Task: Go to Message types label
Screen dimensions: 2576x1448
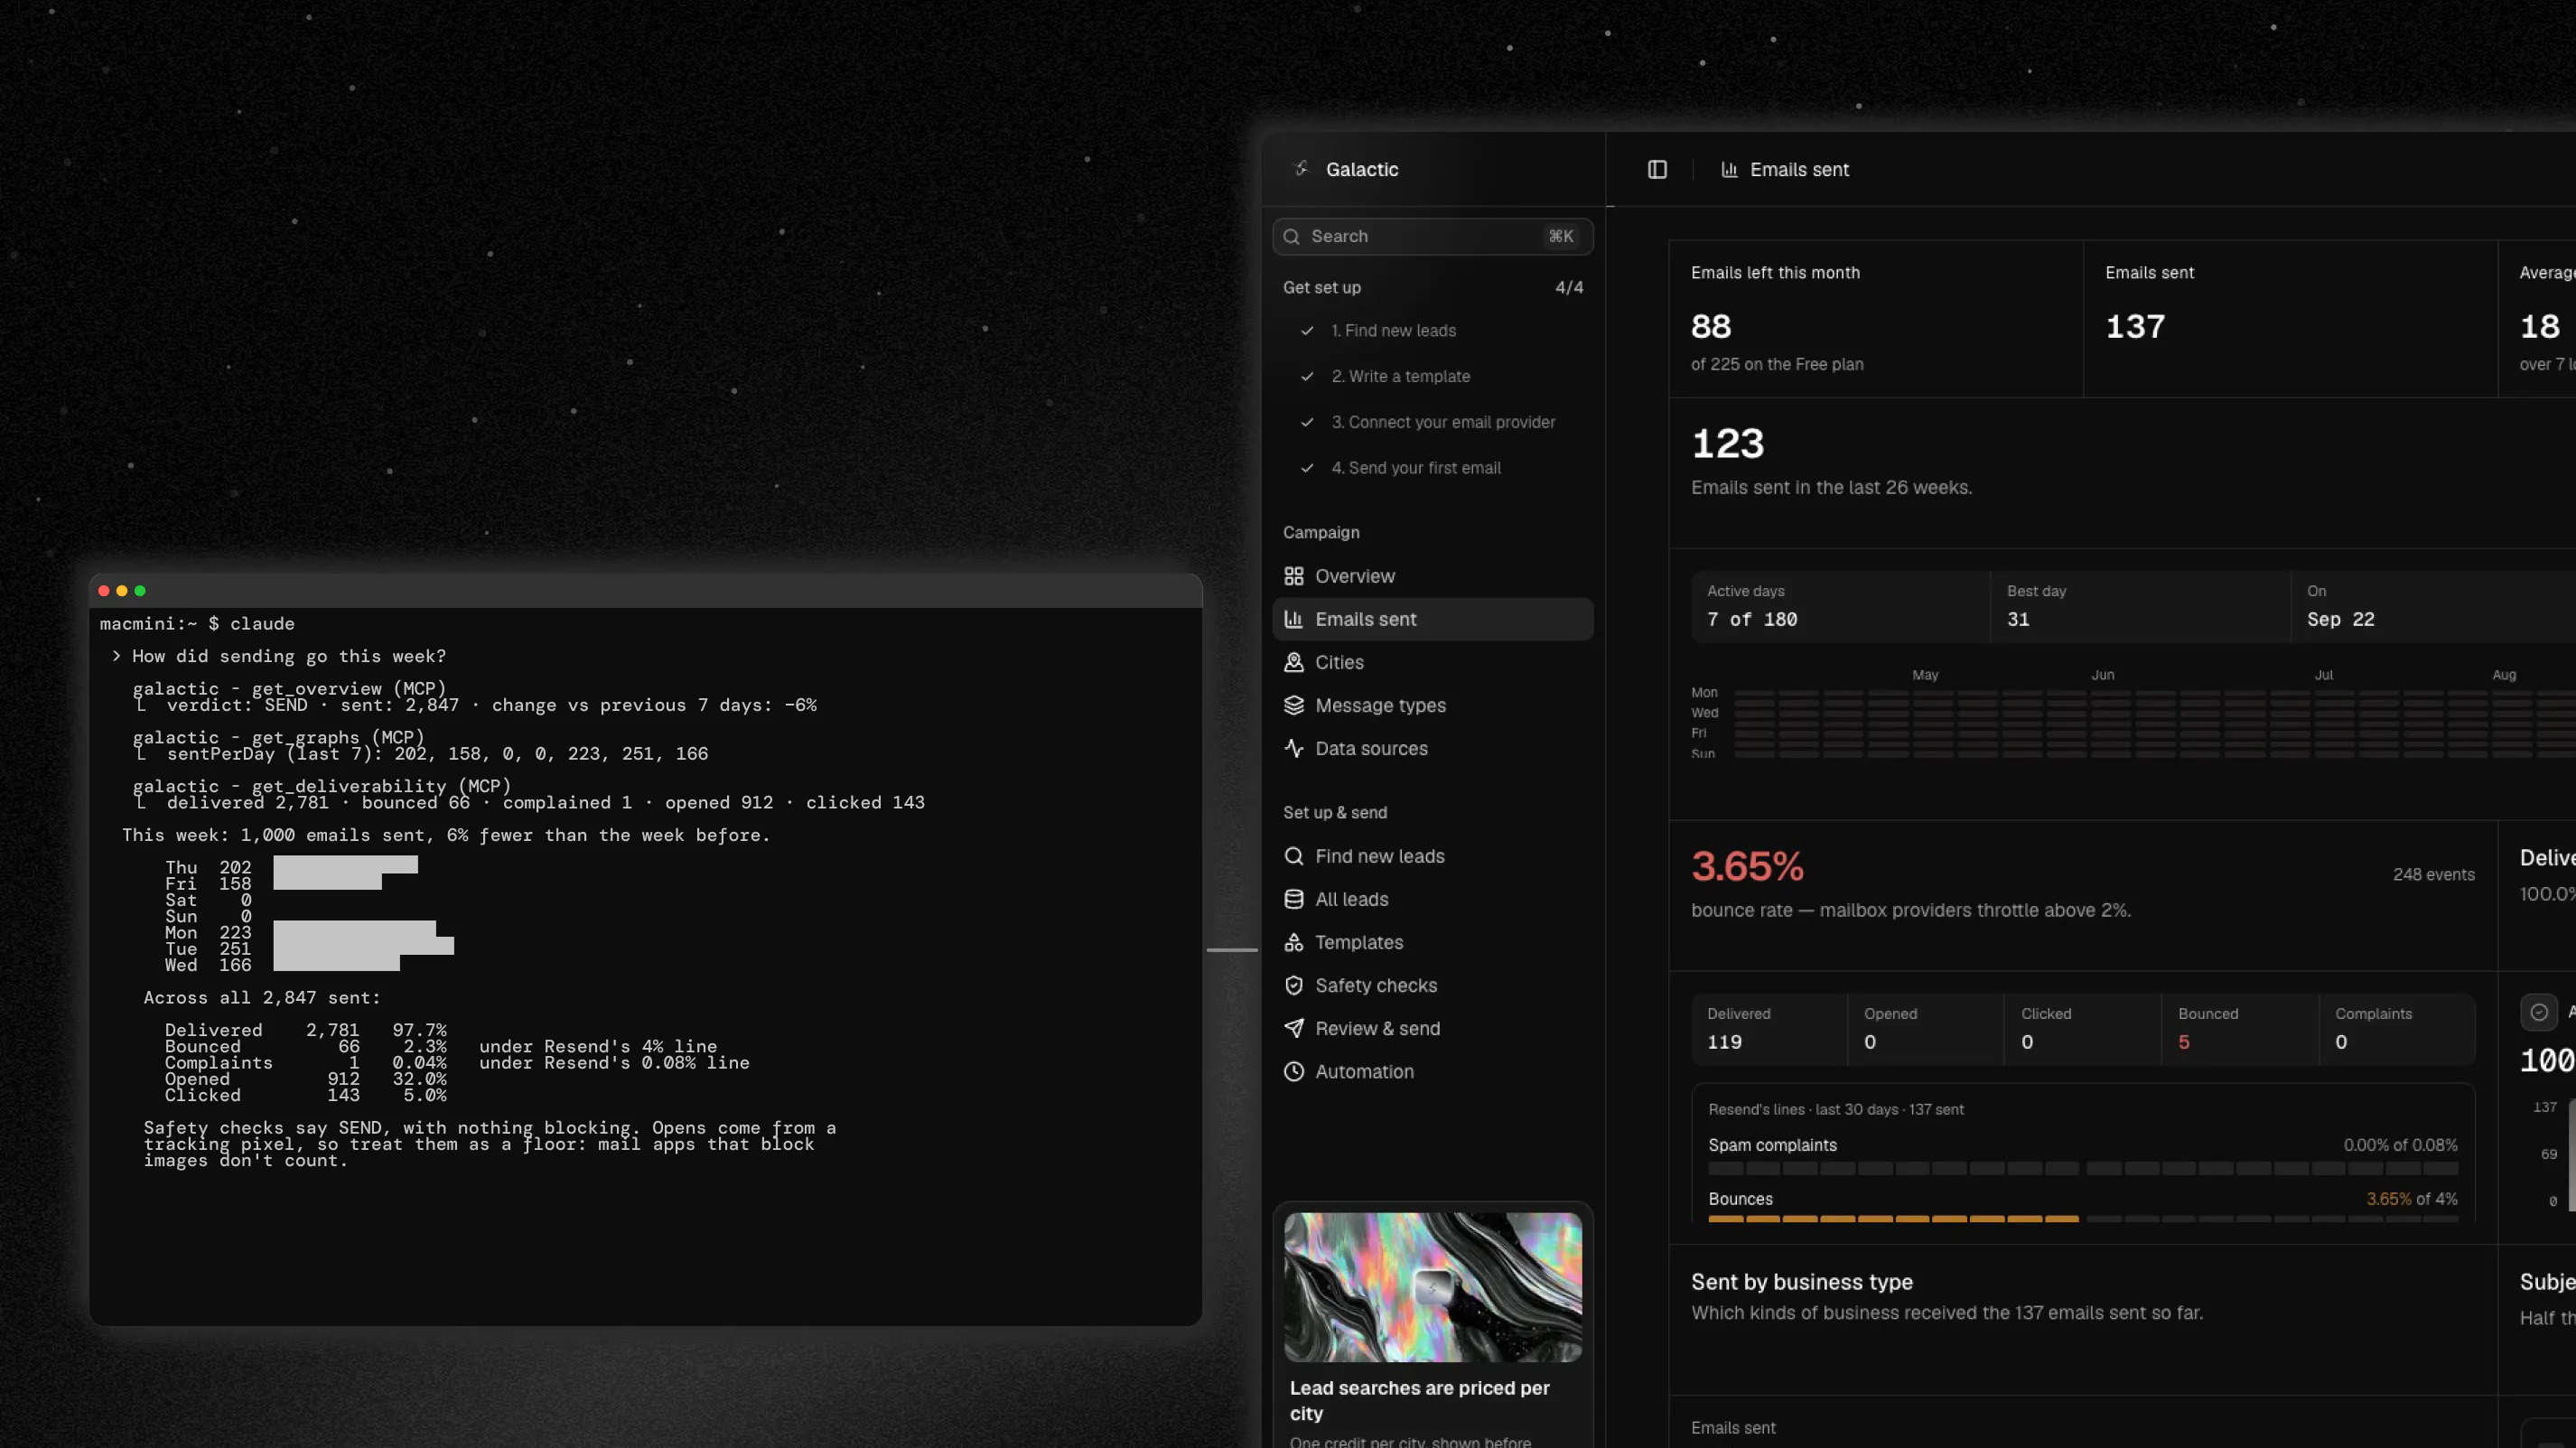Action: [1380, 705]
